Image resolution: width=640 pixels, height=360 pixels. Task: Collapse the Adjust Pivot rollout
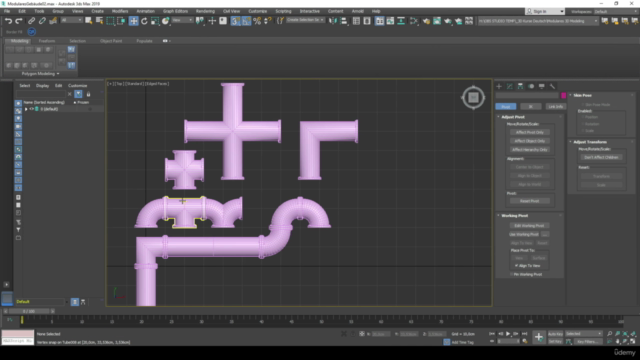click(x=513, y=117)
